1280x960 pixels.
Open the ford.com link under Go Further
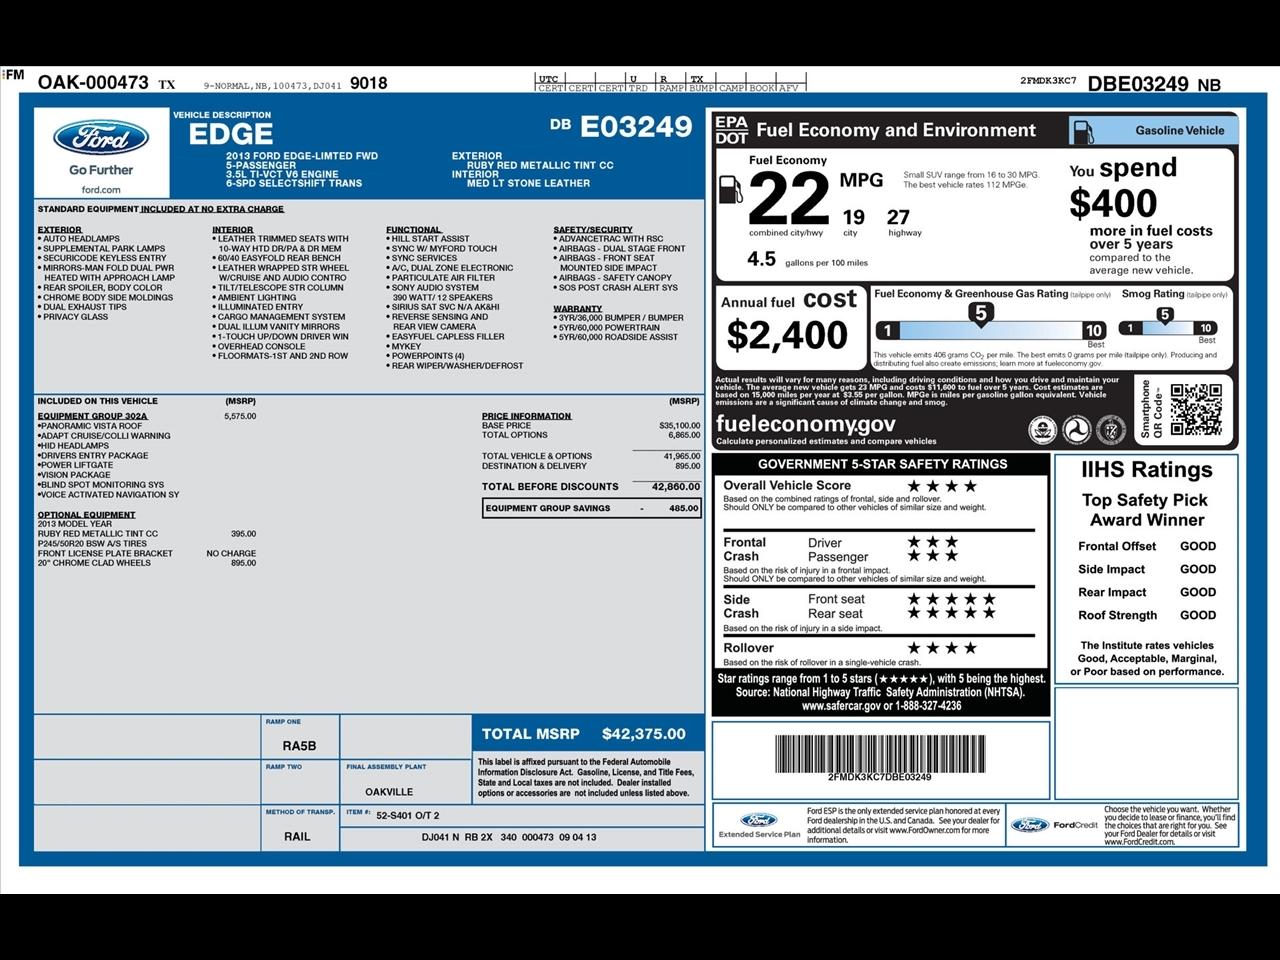pyautogui.click(x=101, y=189)
